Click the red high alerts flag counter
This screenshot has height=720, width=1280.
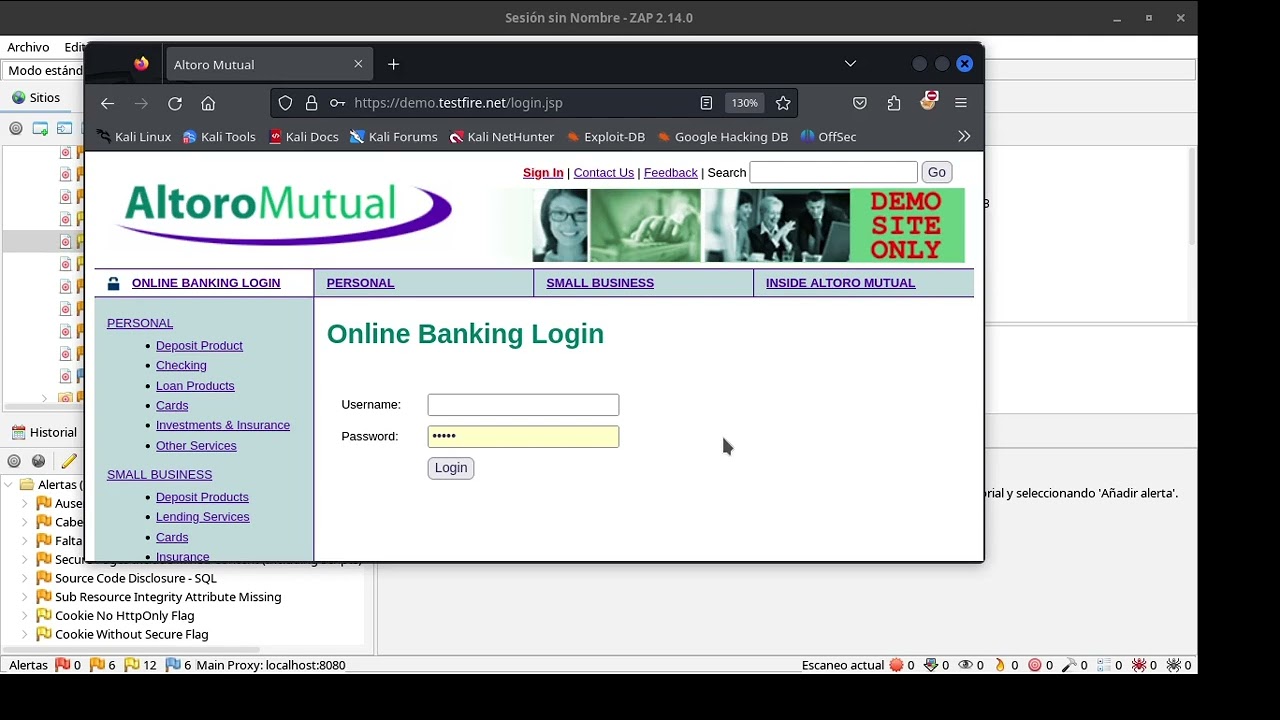(x=68, y=665)
